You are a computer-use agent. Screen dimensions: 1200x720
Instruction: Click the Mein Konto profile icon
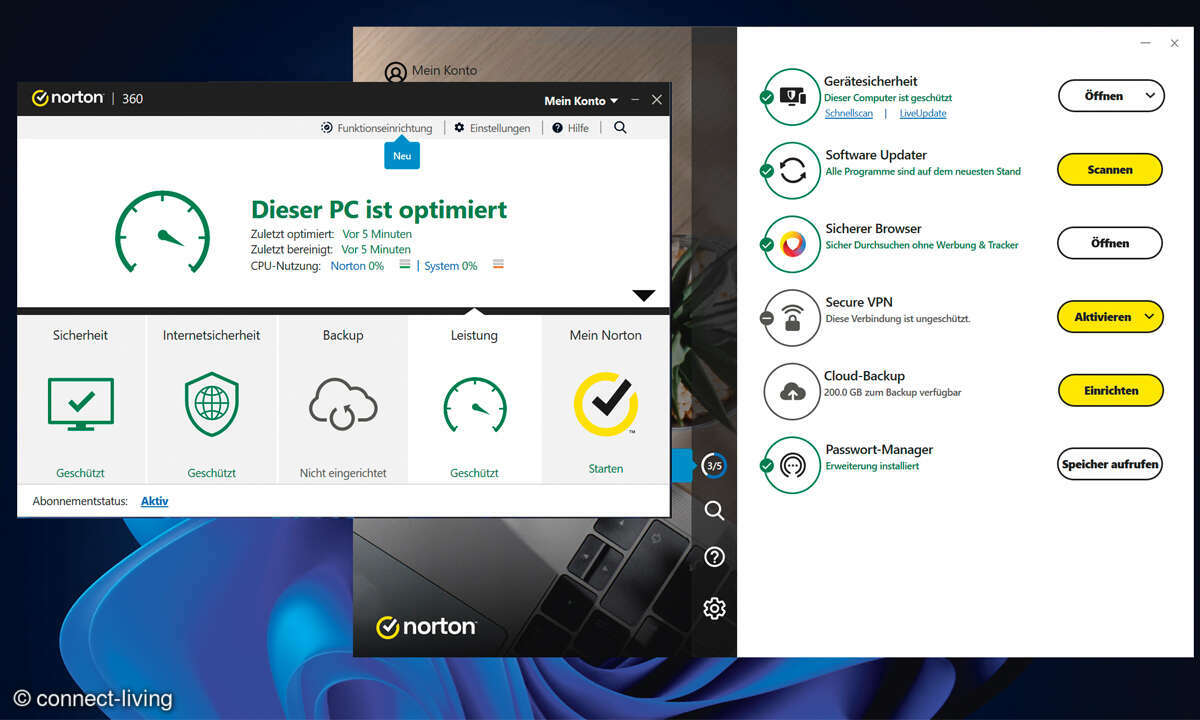pyautogui.click(x=396, y=72)
